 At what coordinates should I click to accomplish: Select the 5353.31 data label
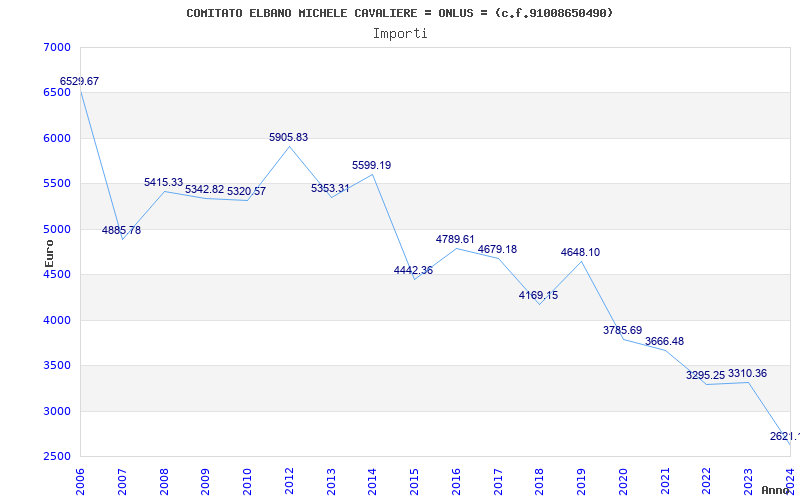tap(331, 188)
